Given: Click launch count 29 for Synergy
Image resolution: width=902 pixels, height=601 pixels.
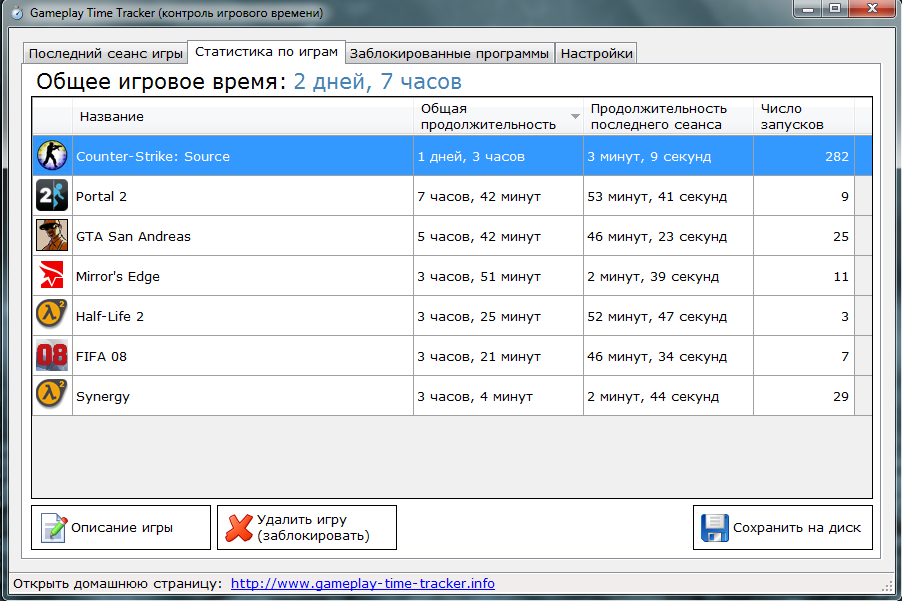Looking at the screenshot, I should pos(804,396).
